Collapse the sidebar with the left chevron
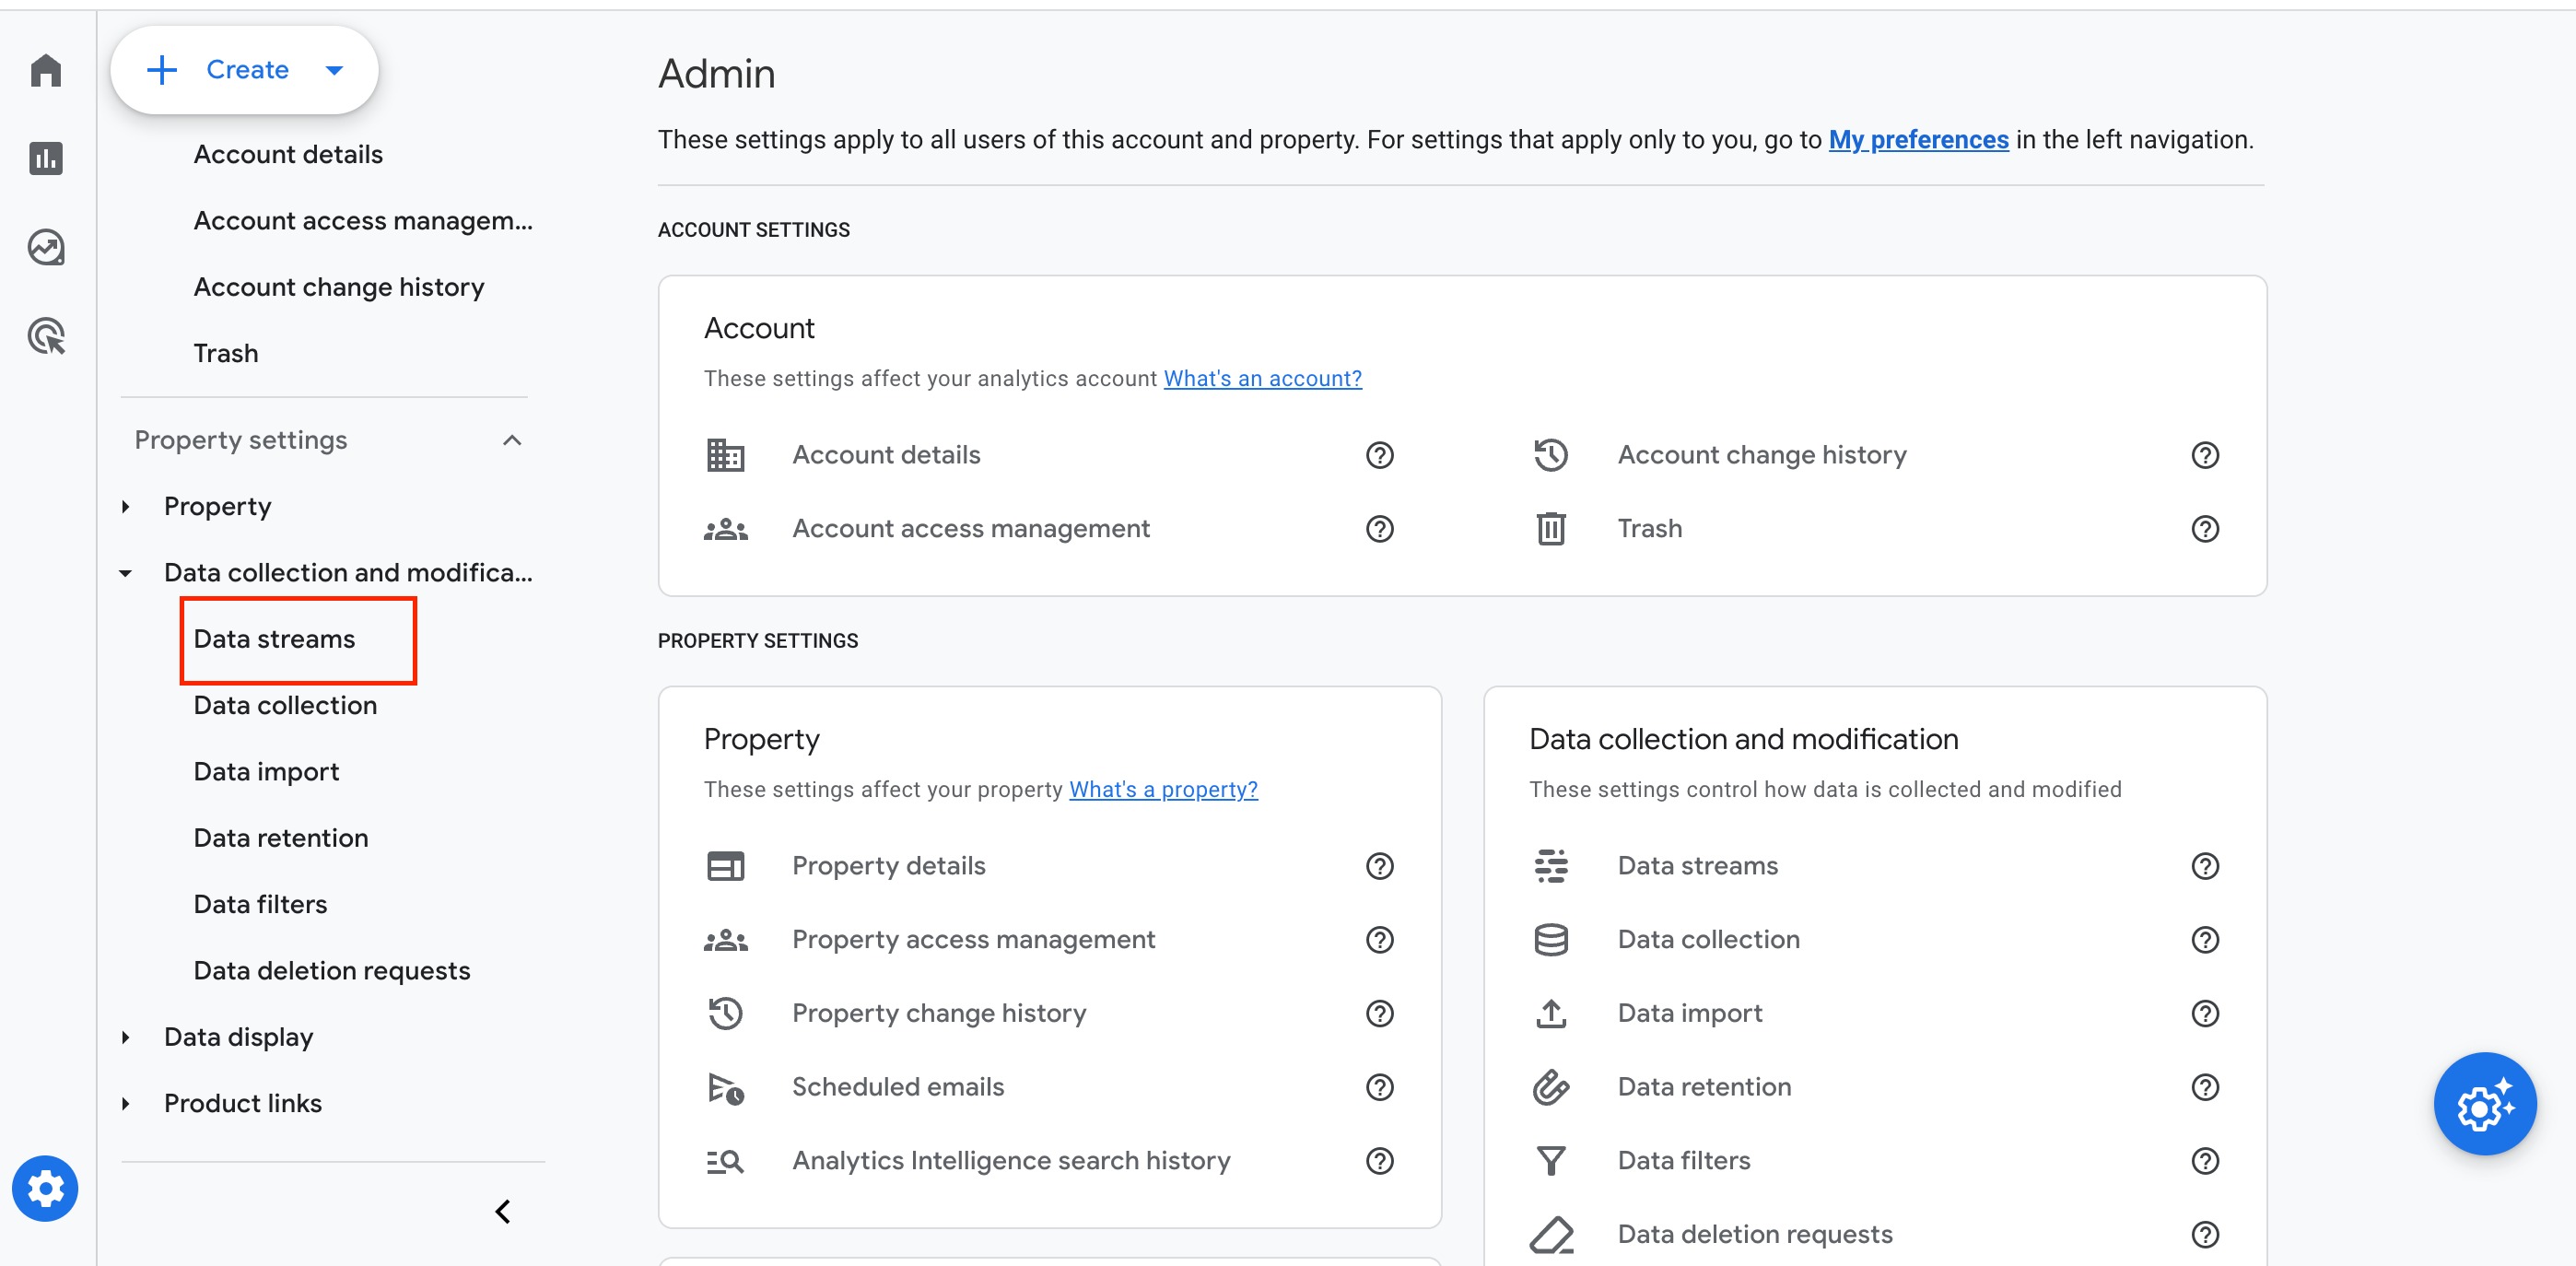2576x1266 pixels. (x=503, y=1211)
